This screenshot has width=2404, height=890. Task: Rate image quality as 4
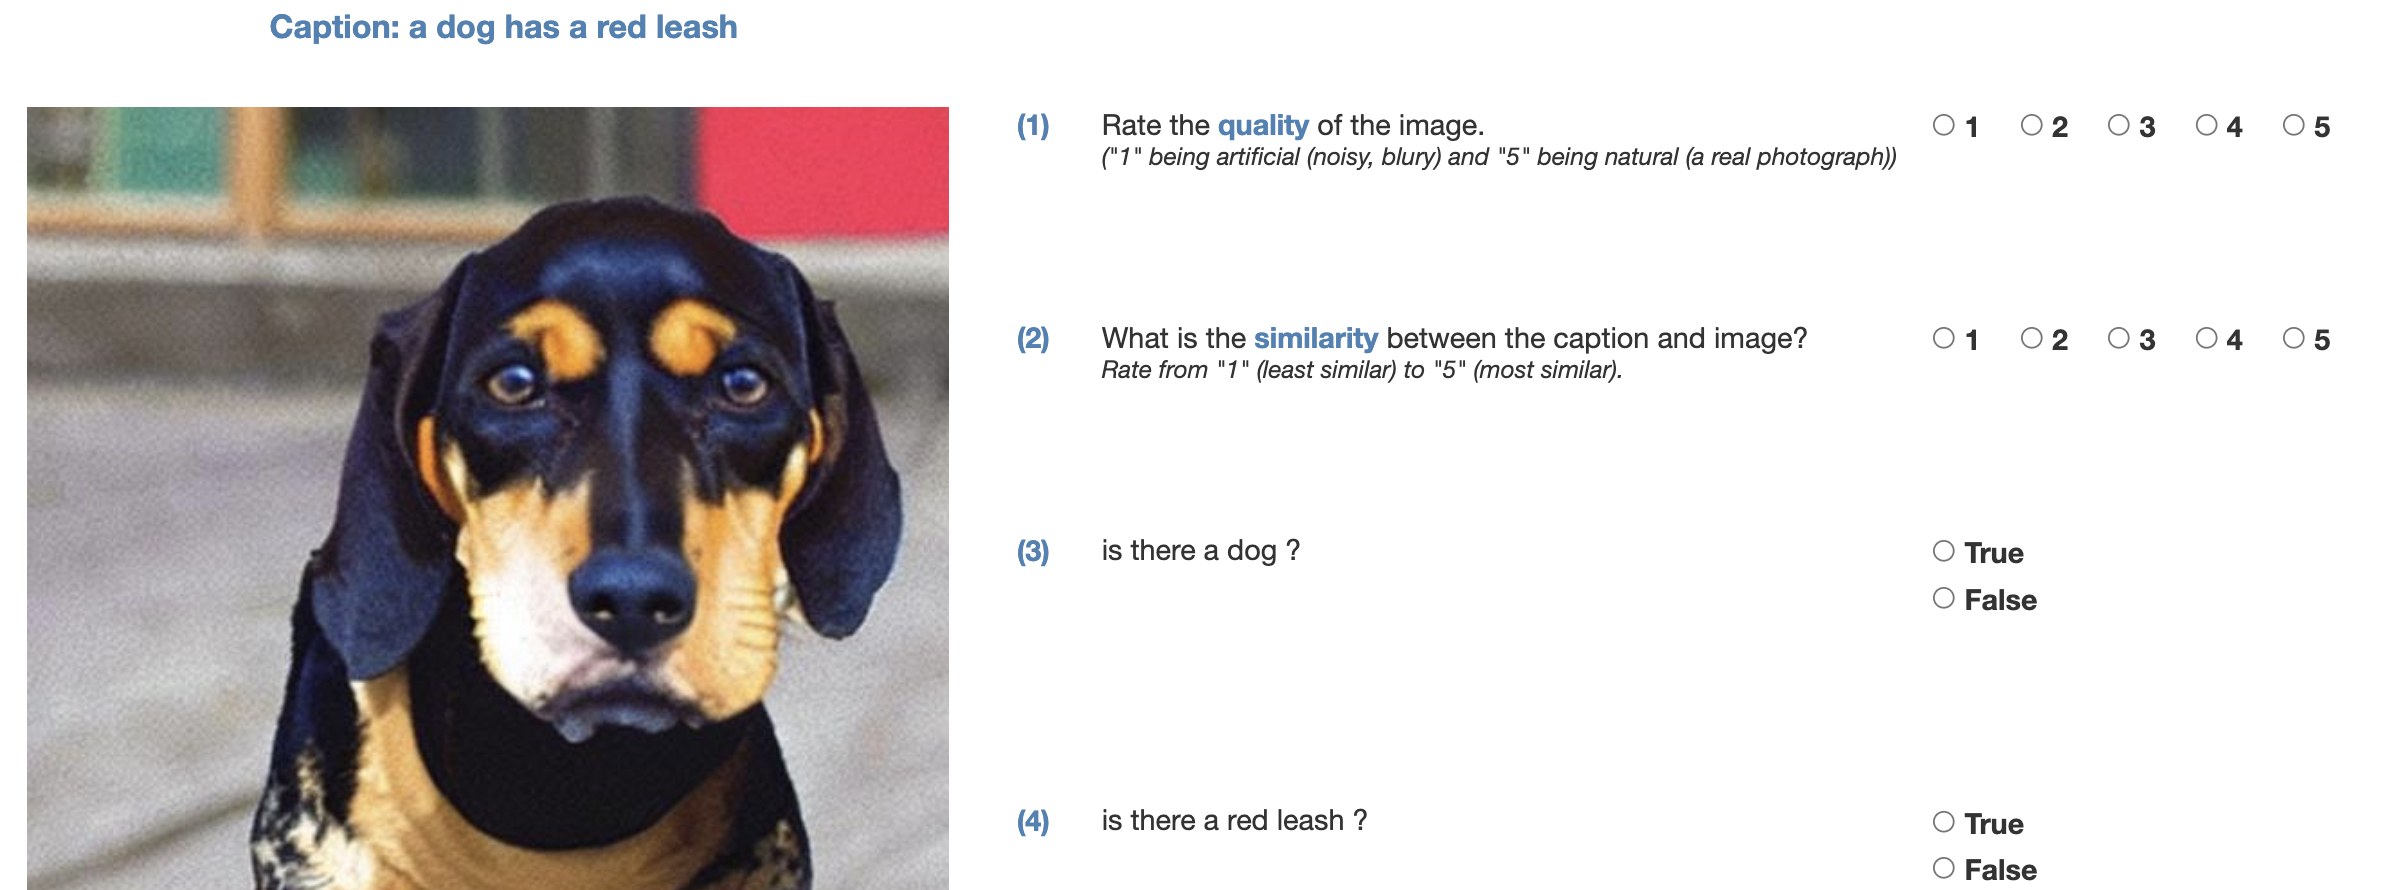coord(2206,125)
